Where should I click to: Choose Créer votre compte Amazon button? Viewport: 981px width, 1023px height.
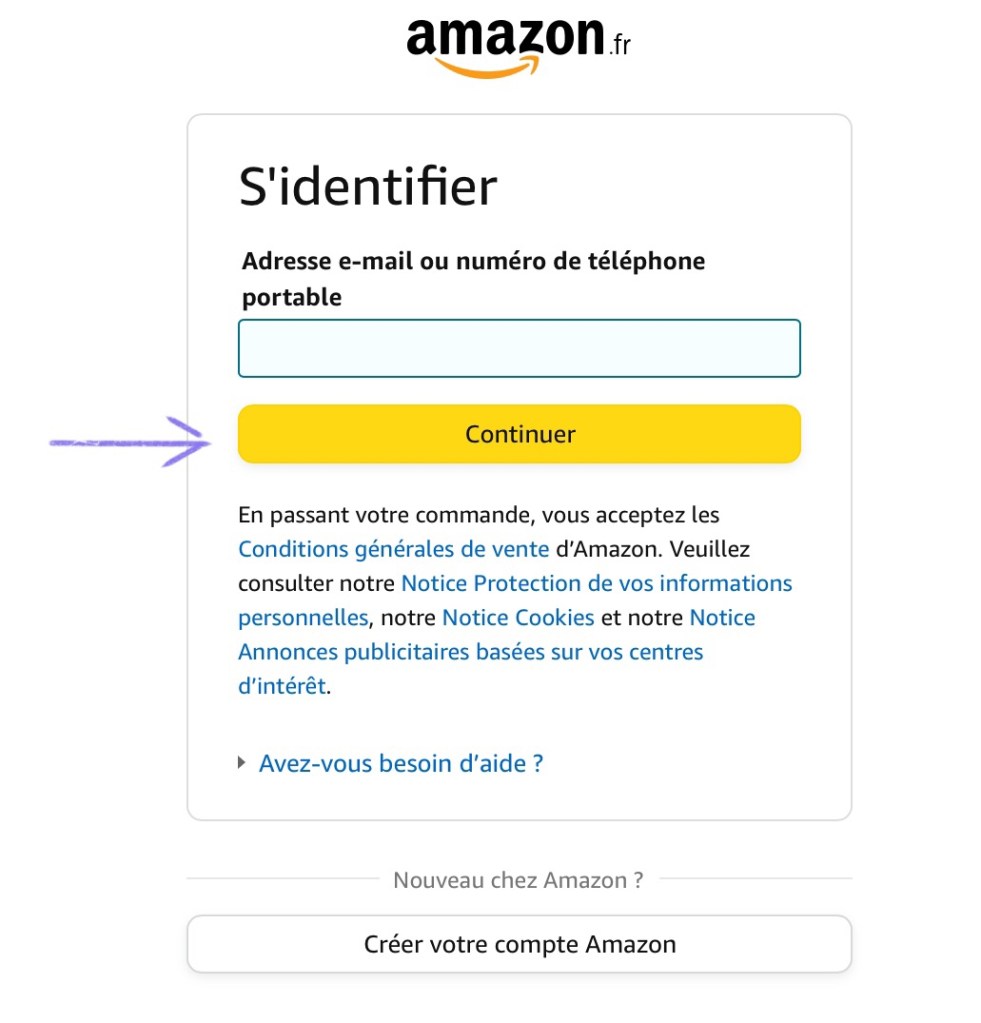click(519, 944)
